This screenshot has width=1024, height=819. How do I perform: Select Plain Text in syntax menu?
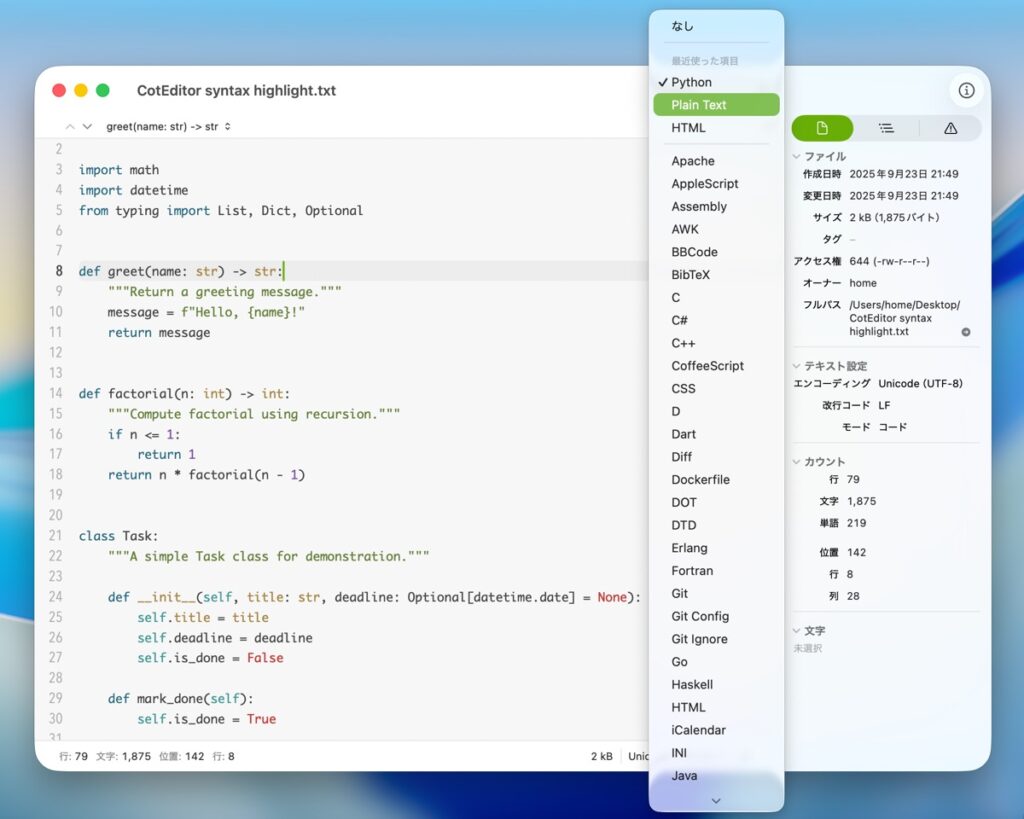(699, 105)
